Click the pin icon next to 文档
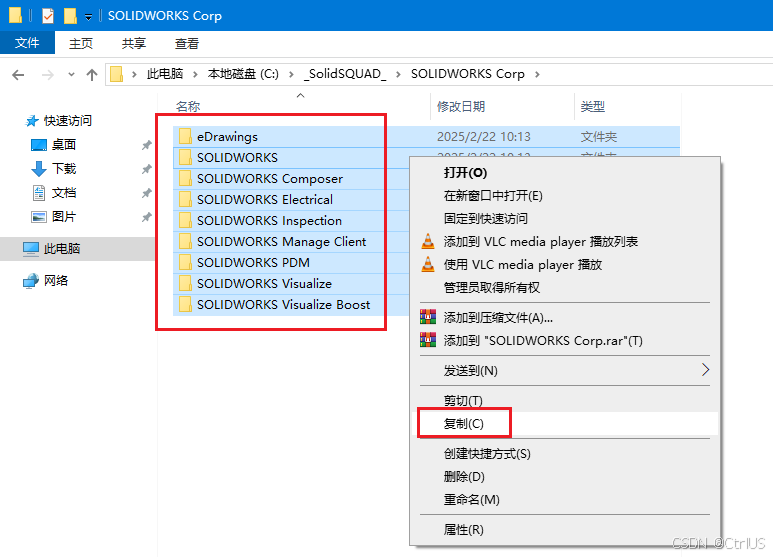Screen dimensions: 773x557 (146, 193)
